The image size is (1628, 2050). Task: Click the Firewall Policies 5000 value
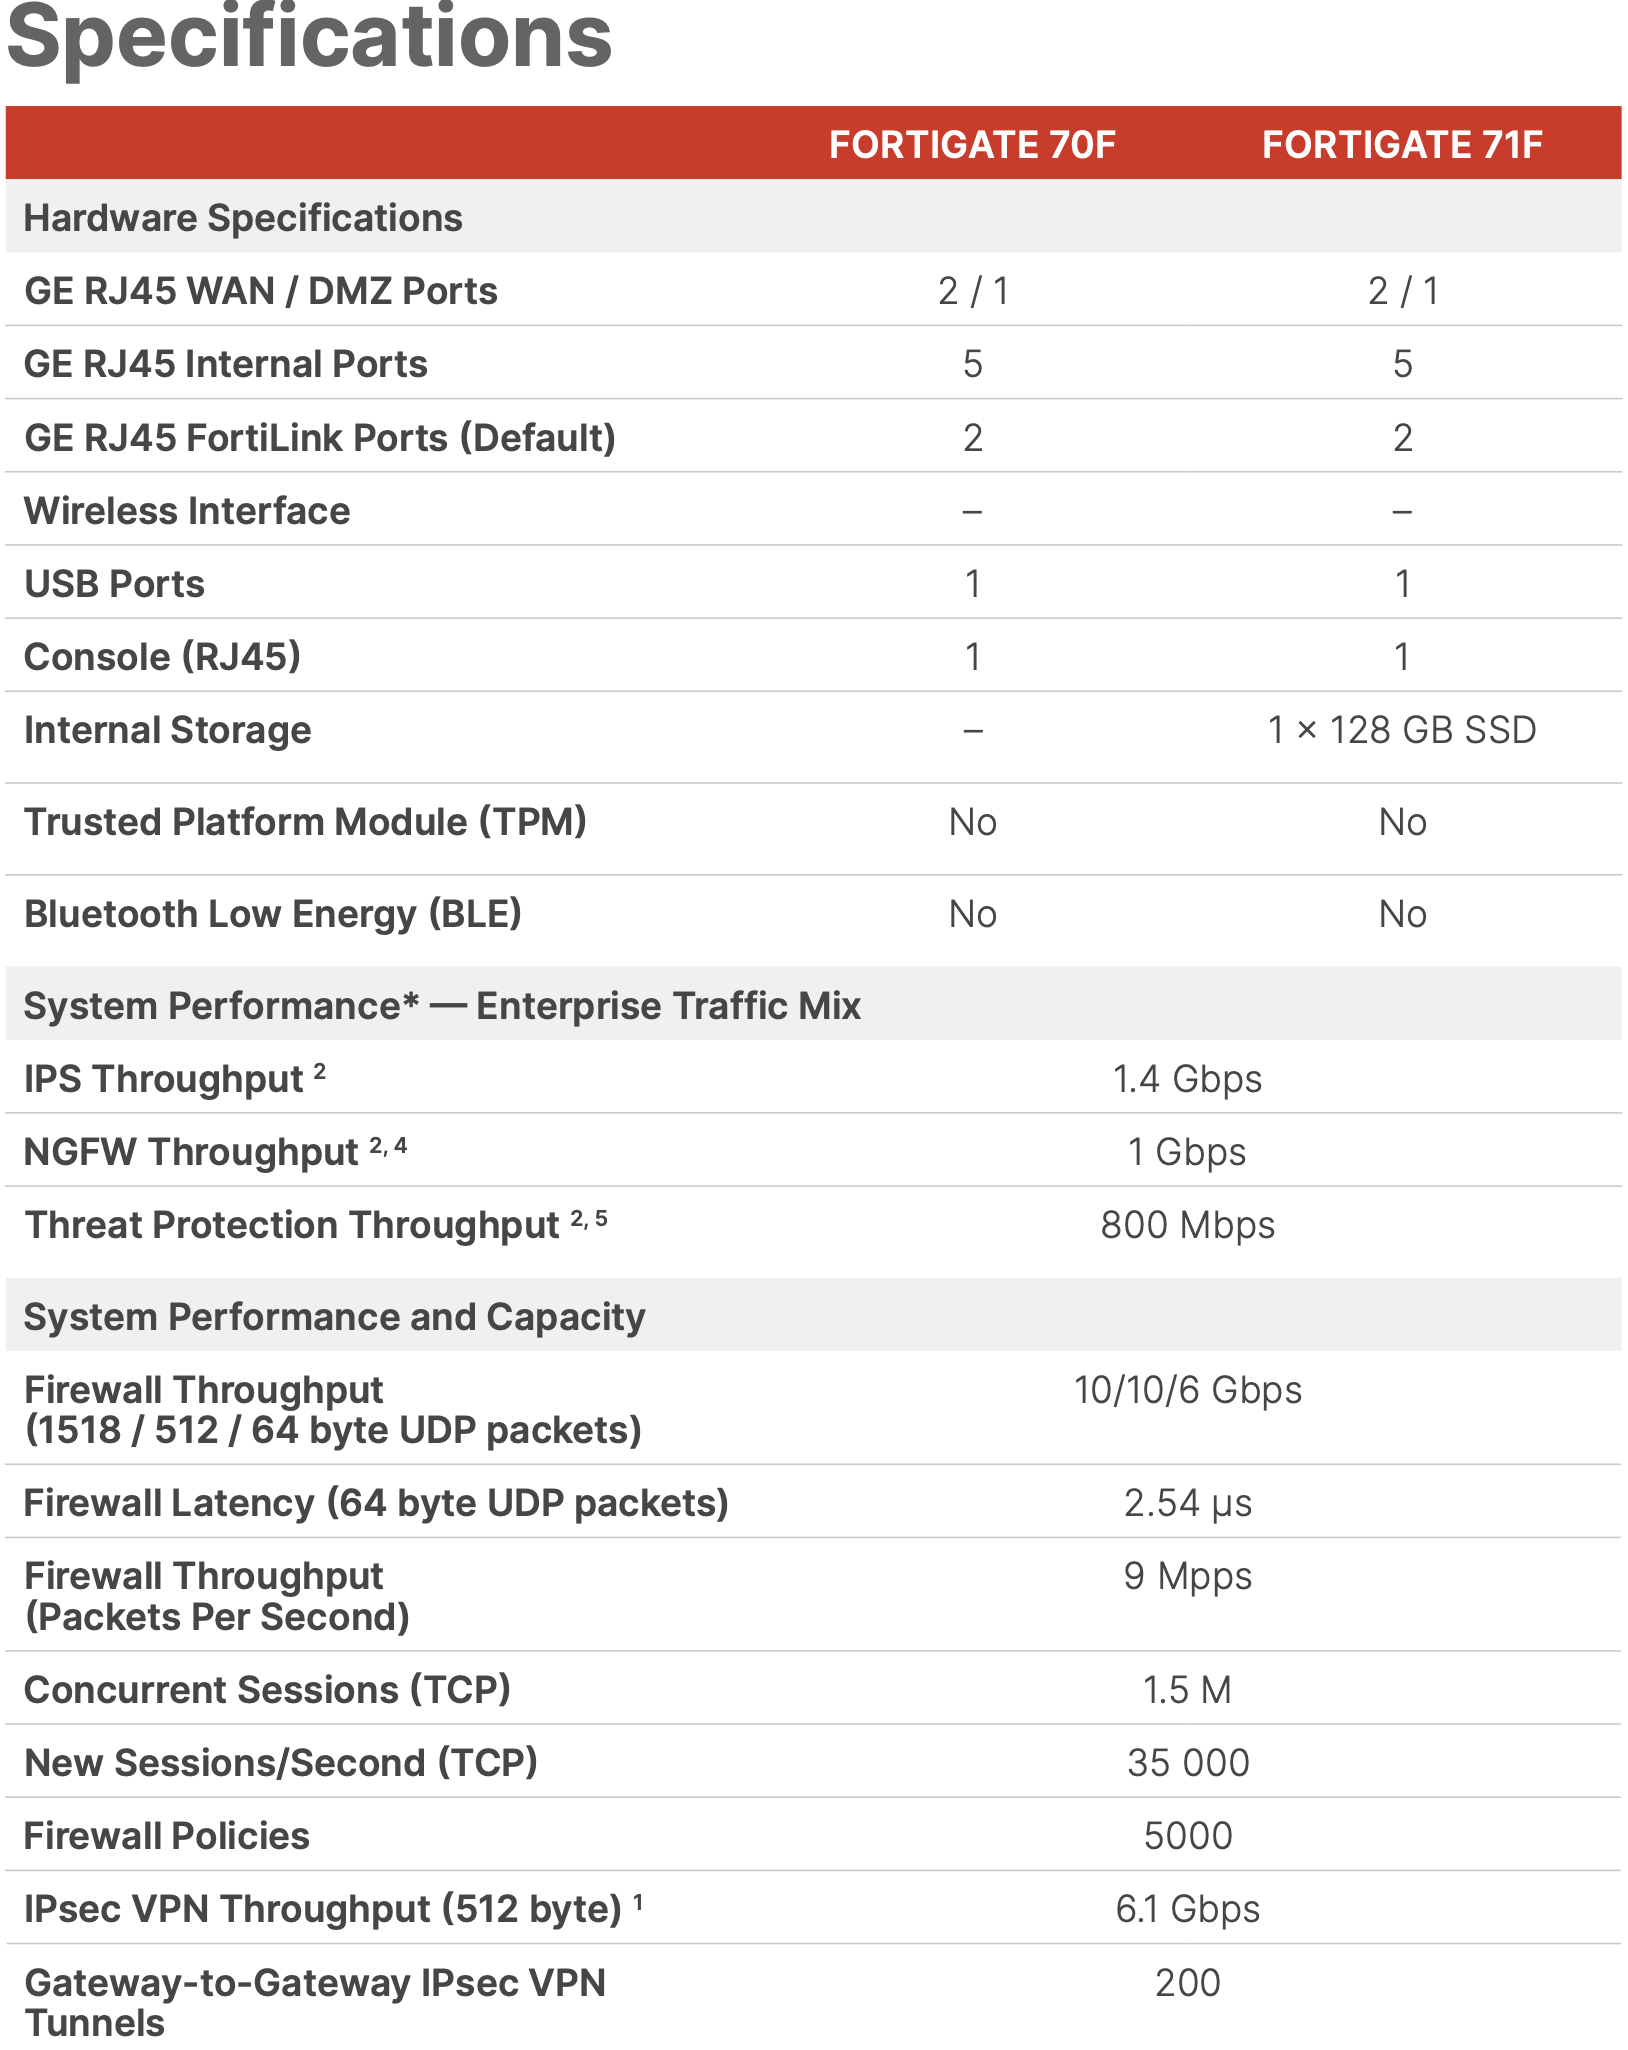1187,1836
